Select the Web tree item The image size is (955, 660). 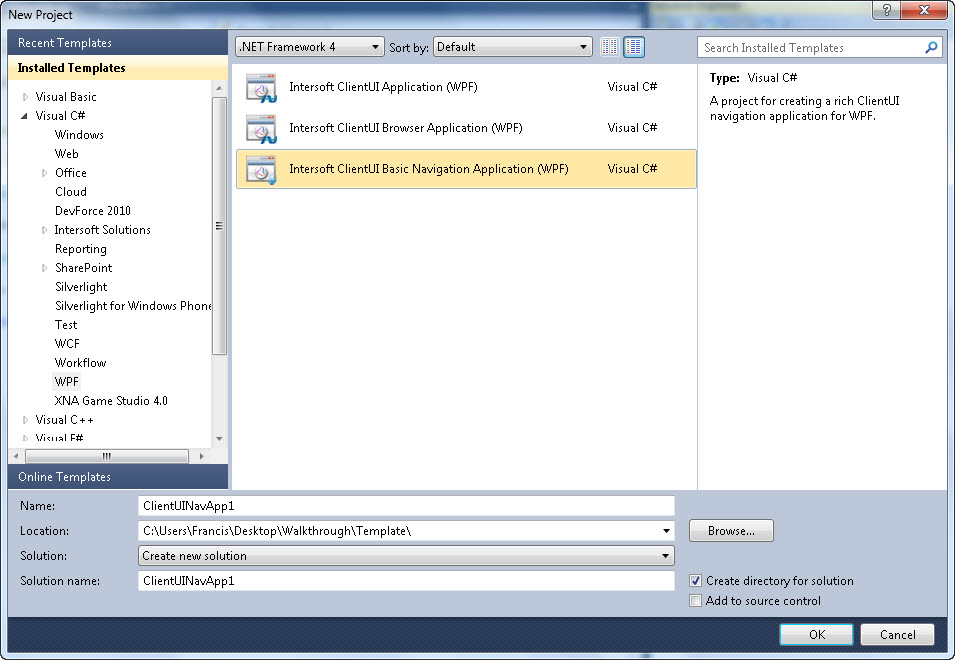click(x=66, y=154)
